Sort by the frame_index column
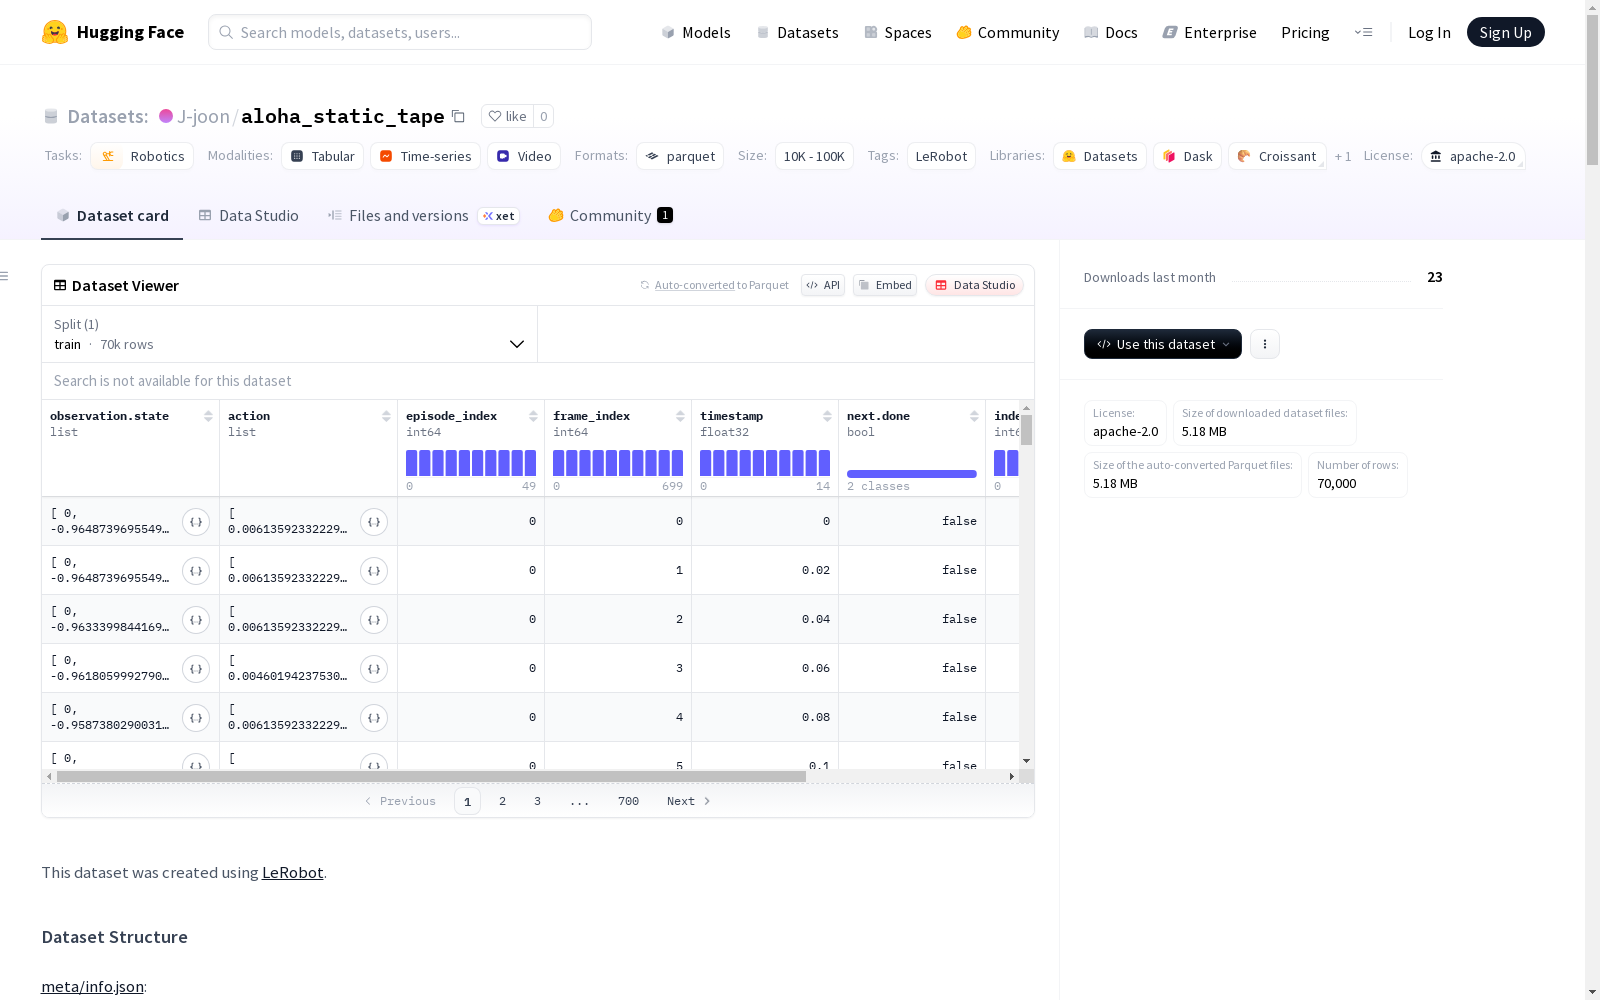 [x=680, y=416]
